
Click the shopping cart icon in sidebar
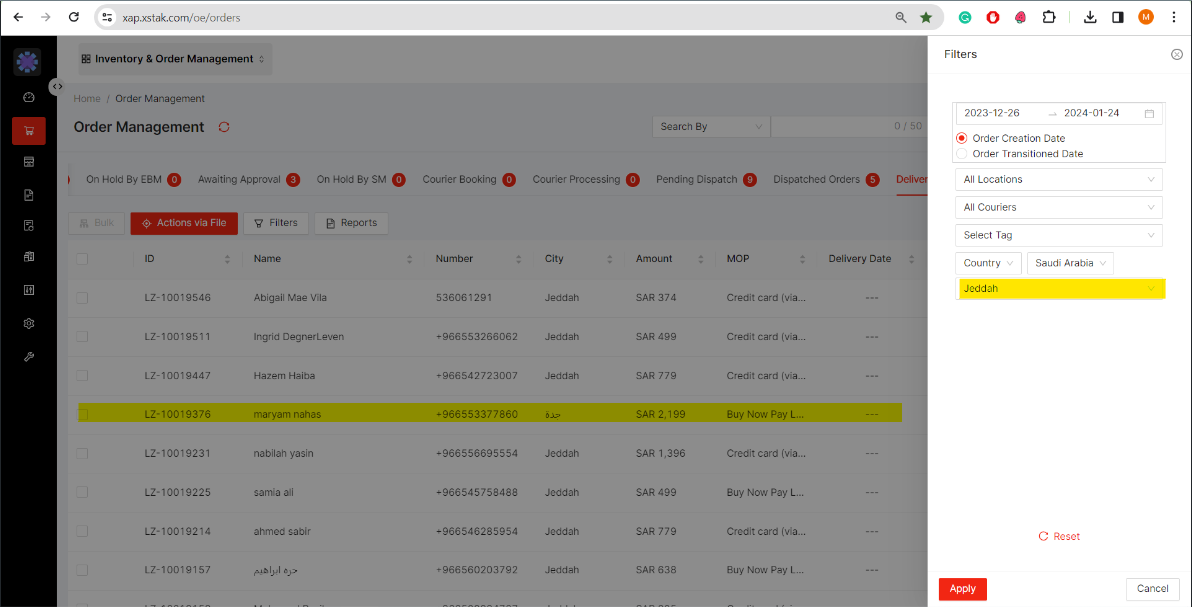tap(28, 130)
